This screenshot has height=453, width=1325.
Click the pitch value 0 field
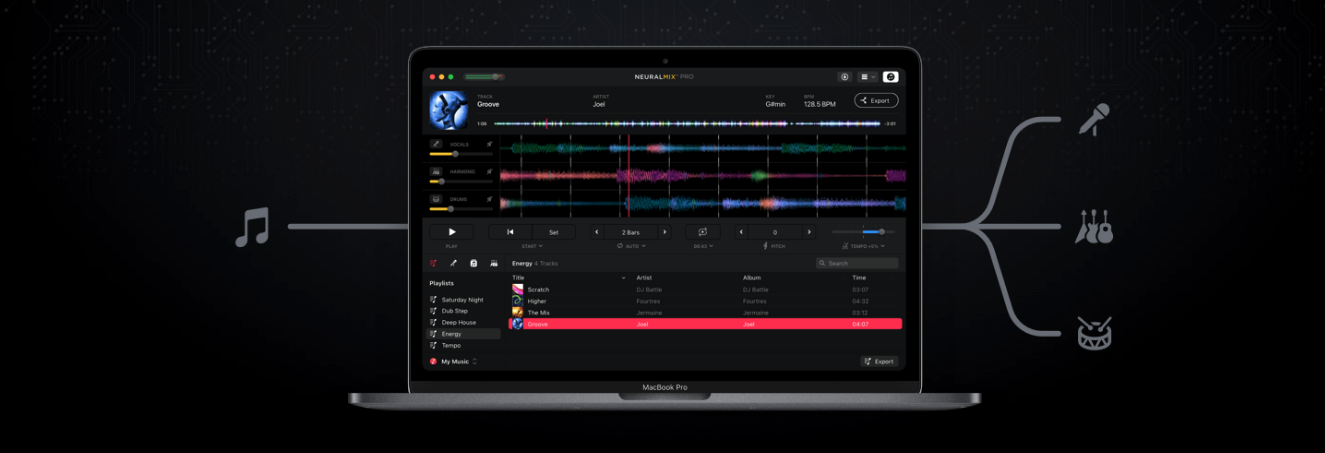pos(775,232)
